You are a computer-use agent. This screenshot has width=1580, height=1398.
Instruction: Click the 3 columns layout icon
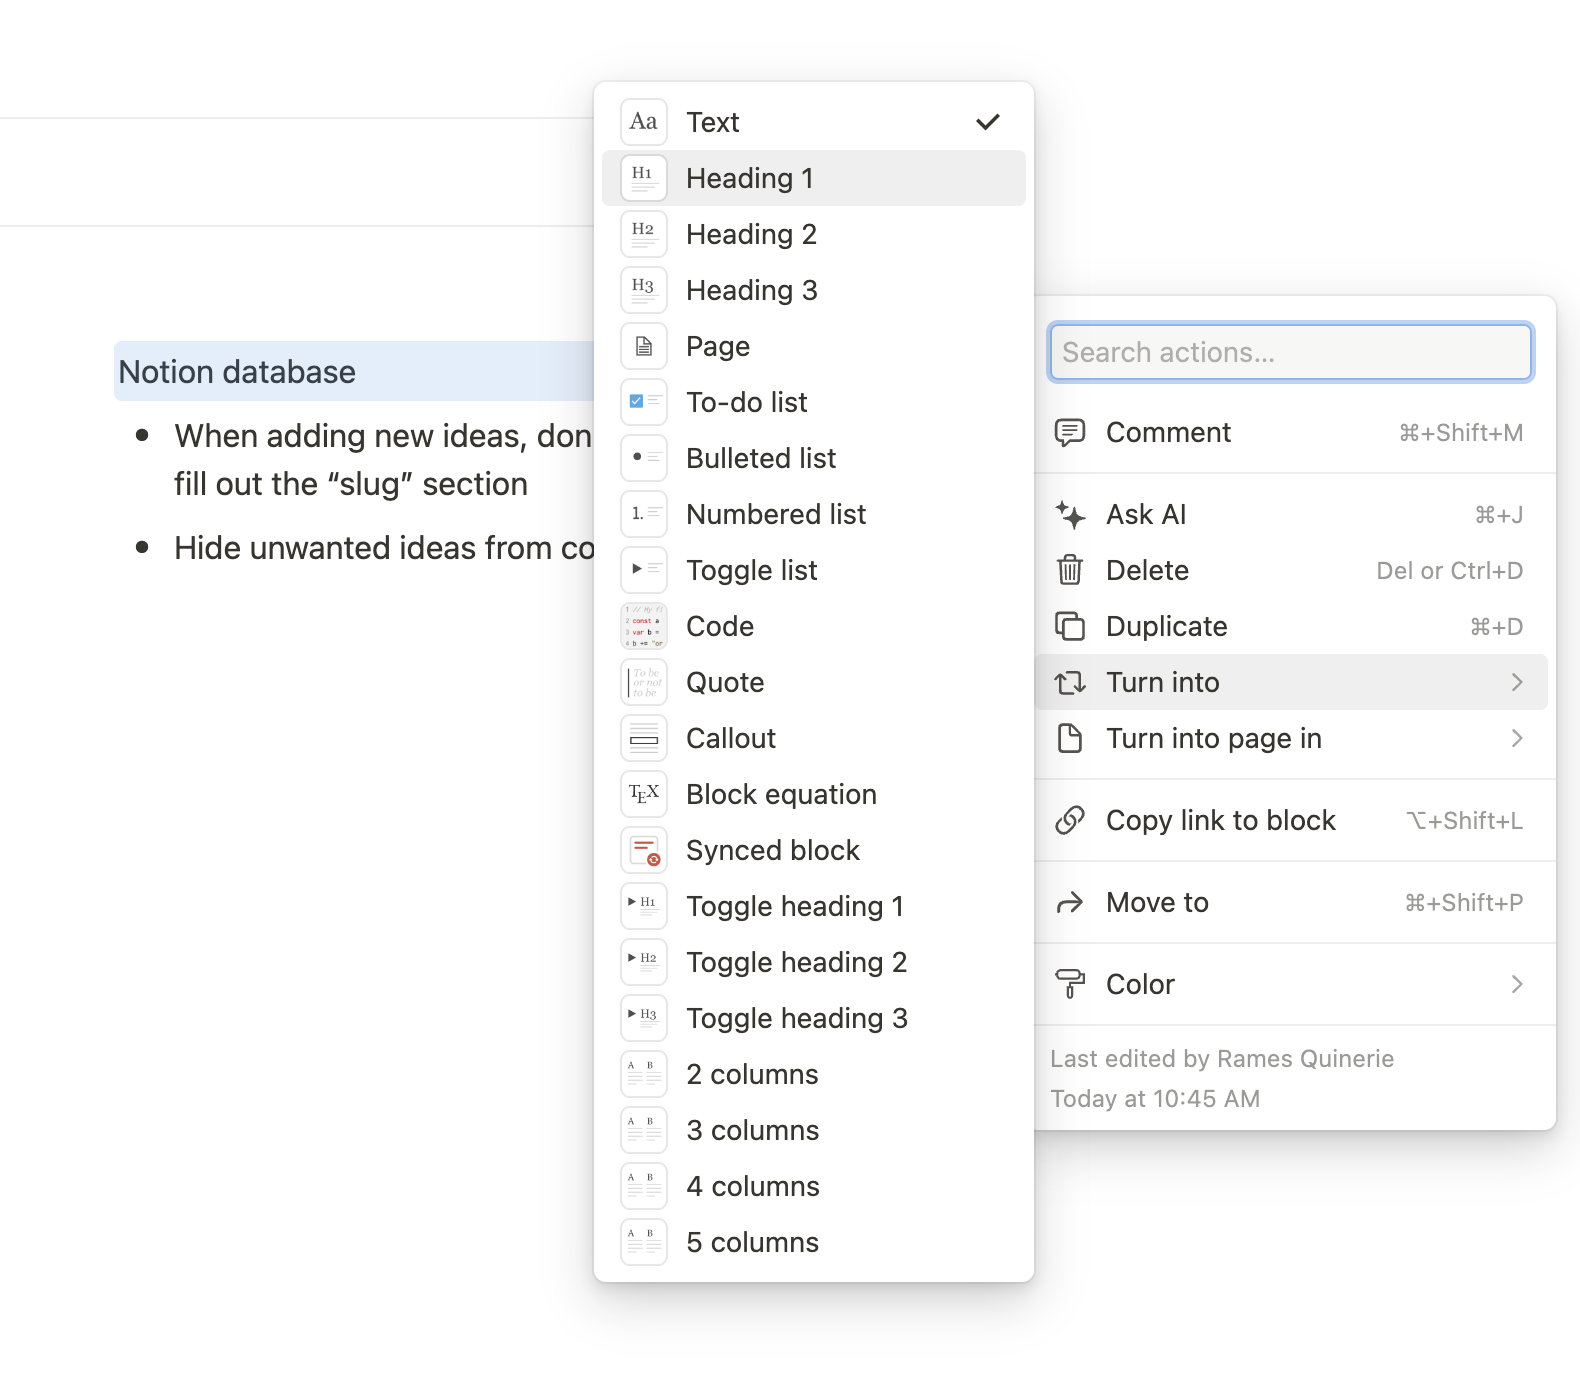coord(644,1130)
